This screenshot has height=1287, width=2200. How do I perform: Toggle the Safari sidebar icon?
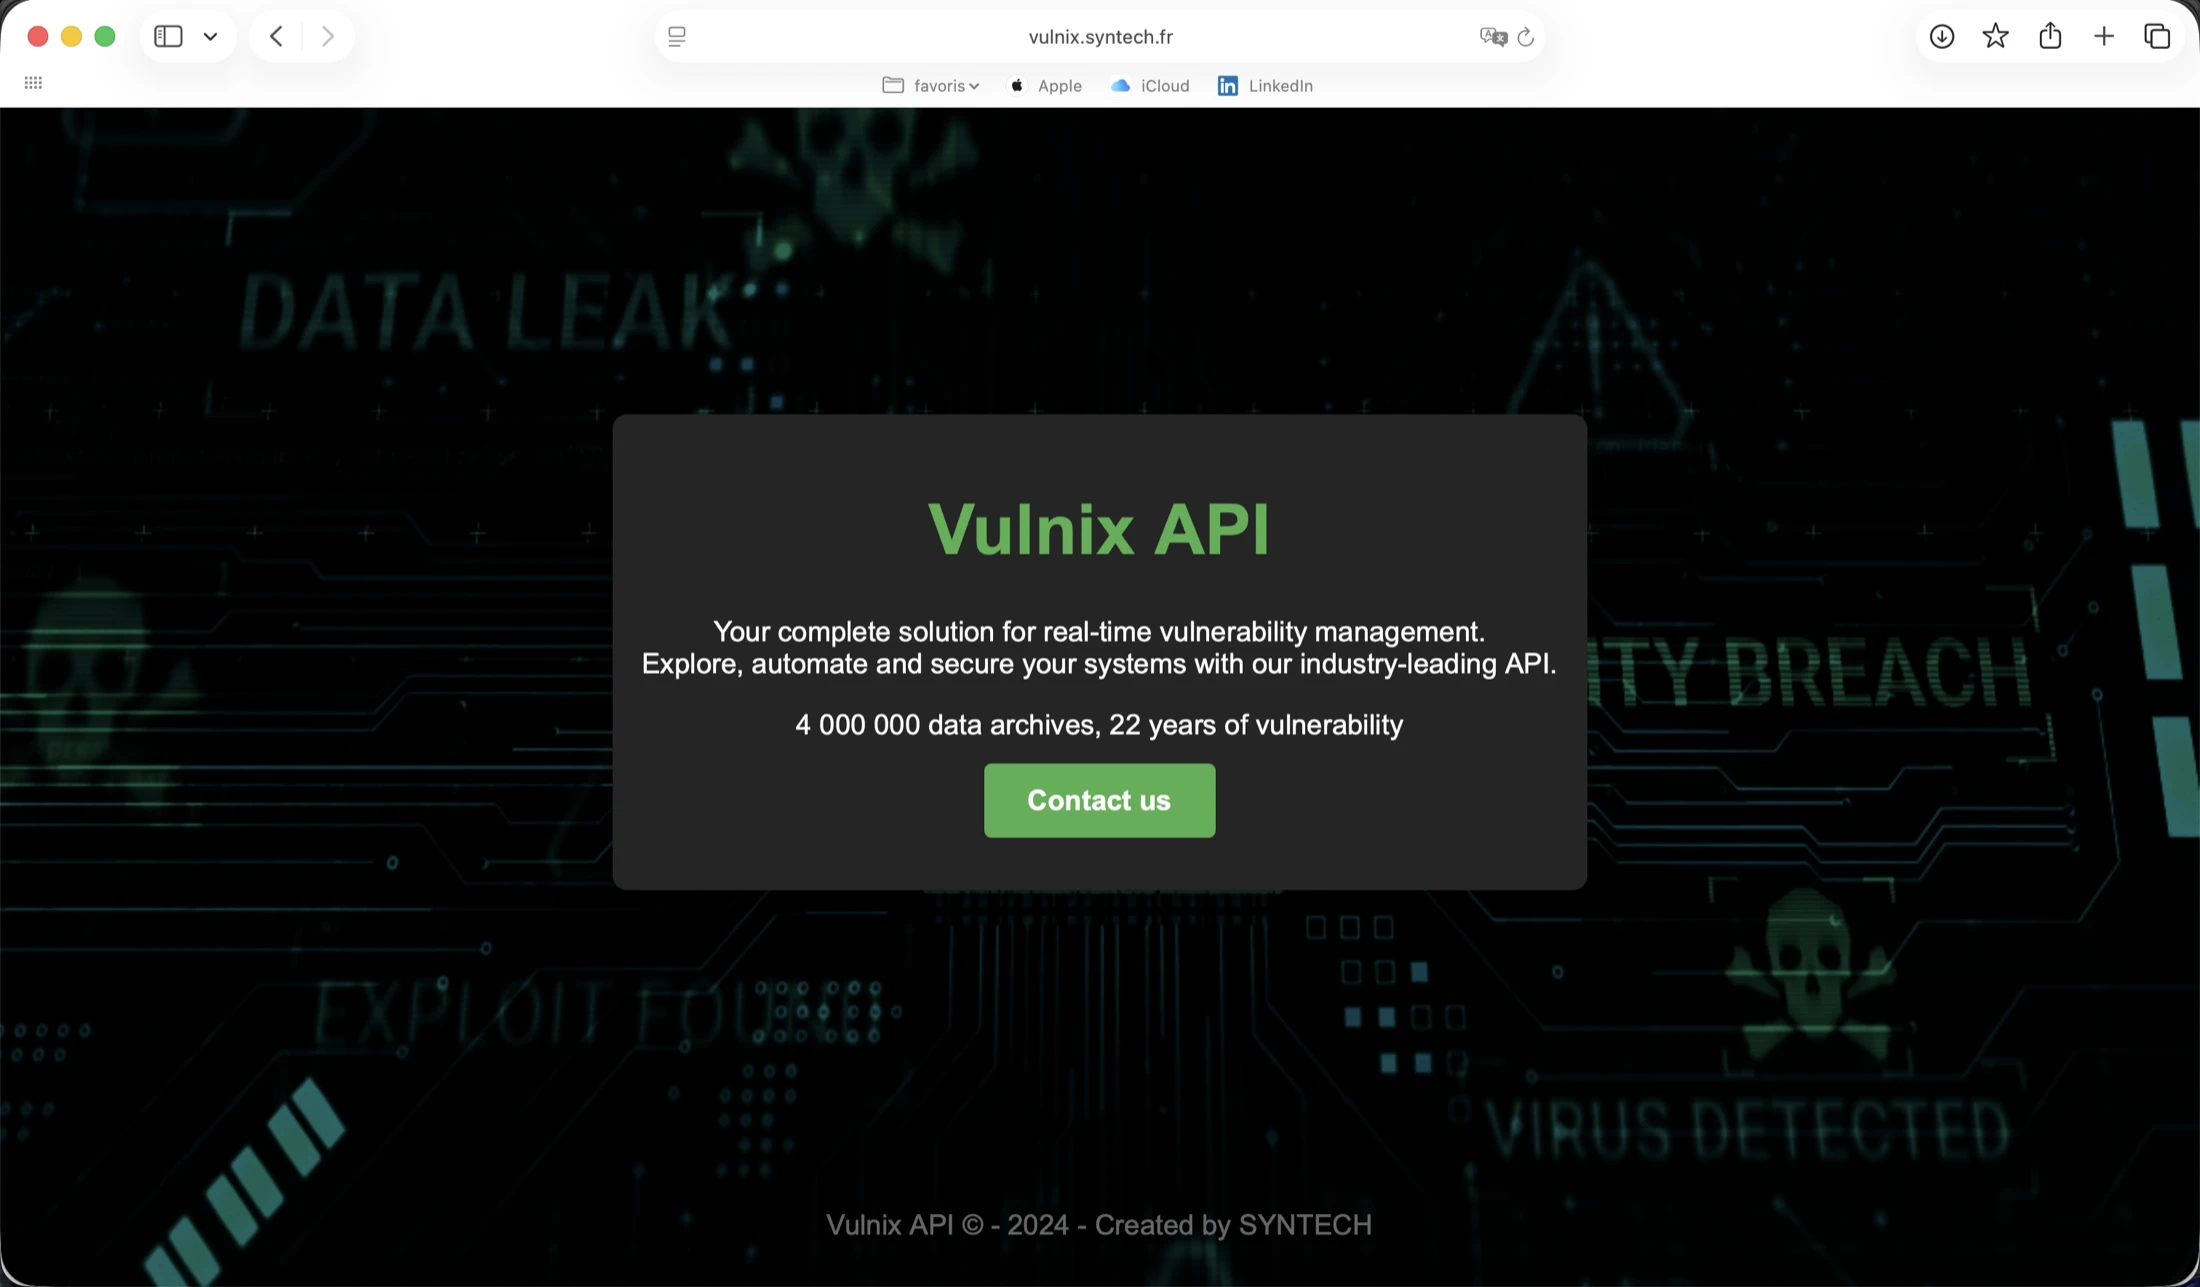coord(168,37)
